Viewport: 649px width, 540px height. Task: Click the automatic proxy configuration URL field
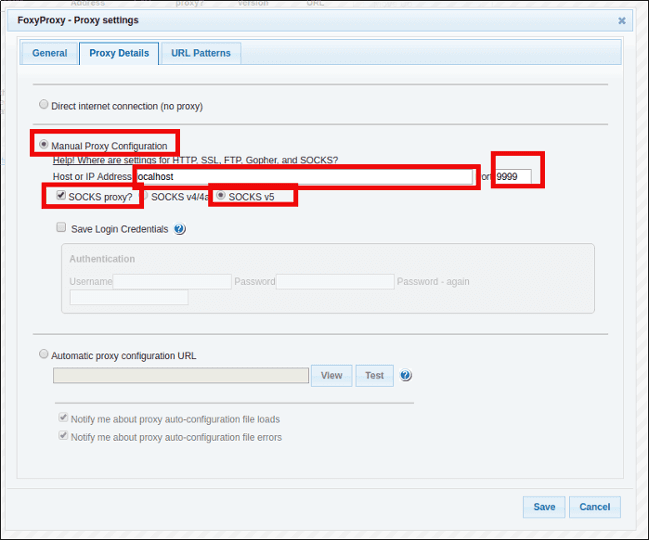[x=181, y=376]
